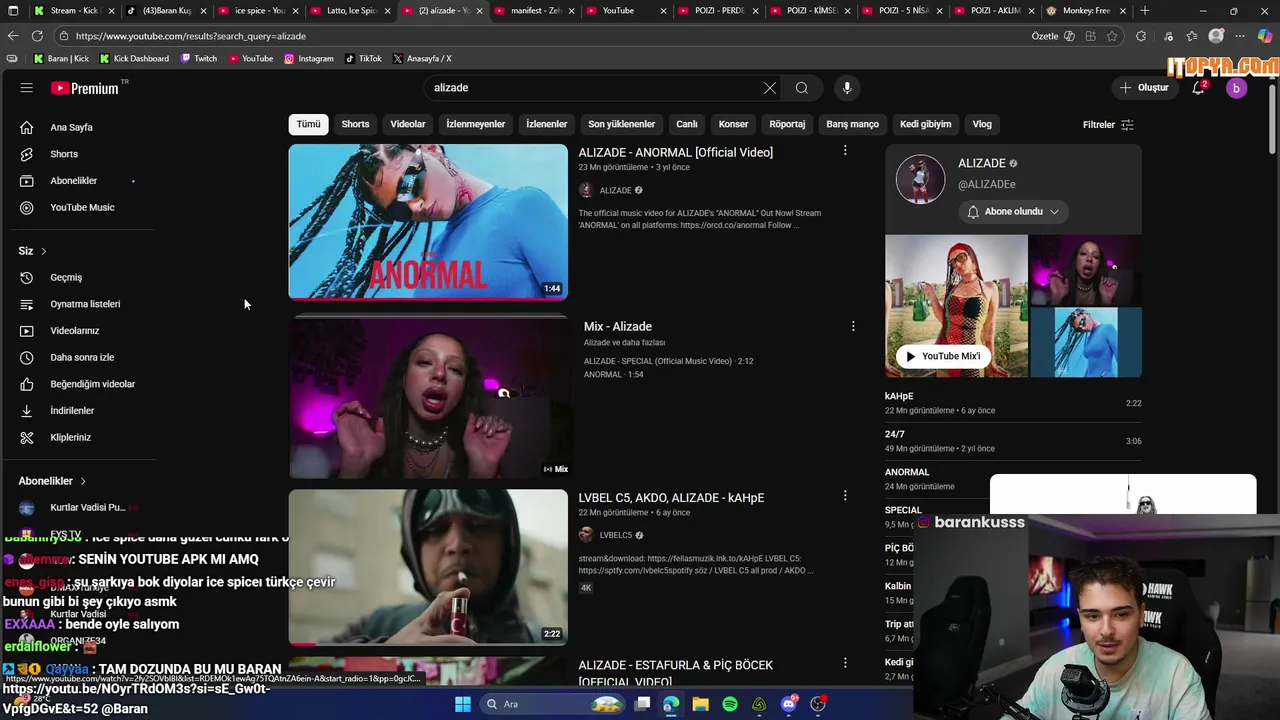The height and width of the screenshot is (720, 1280).
Task: Open the Instagram bookmark
Action: click(308, 59)
